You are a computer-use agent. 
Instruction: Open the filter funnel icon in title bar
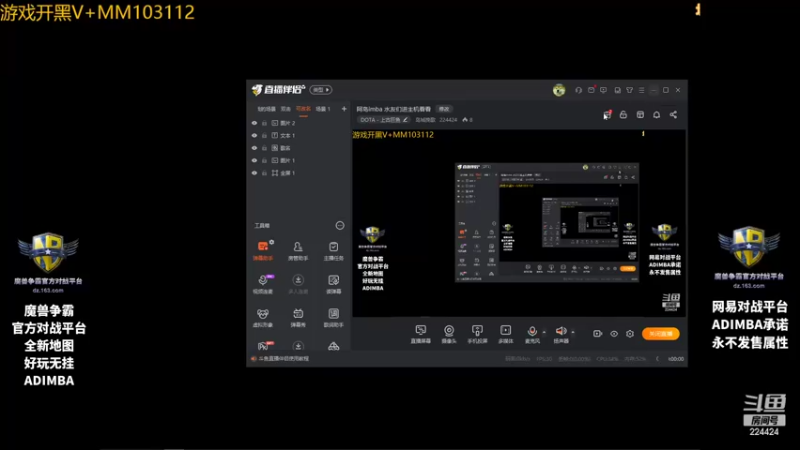[630, 90]
